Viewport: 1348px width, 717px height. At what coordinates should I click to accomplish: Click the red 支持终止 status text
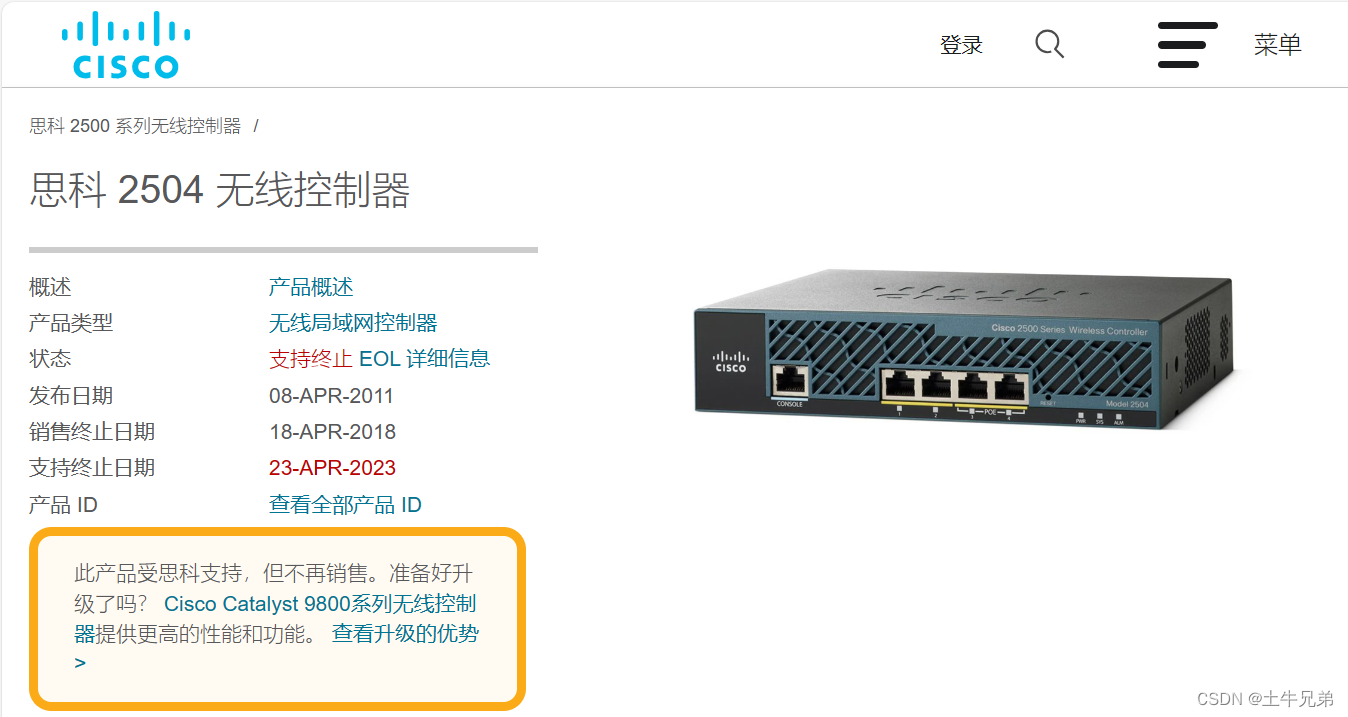click(x=311, y=359)
